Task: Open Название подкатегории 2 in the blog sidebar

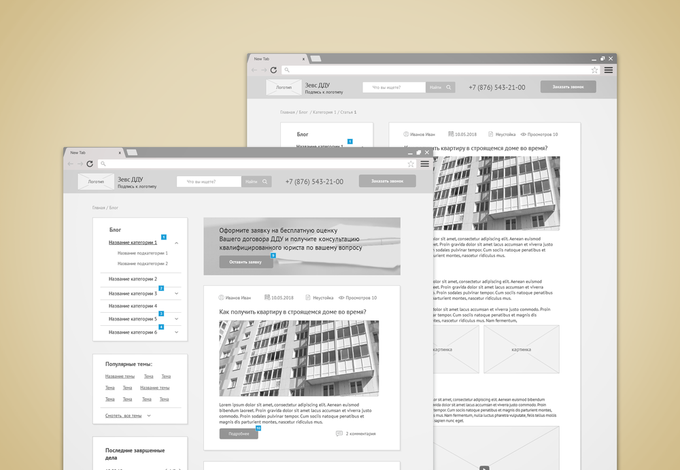Action: (x=143, y=264)
